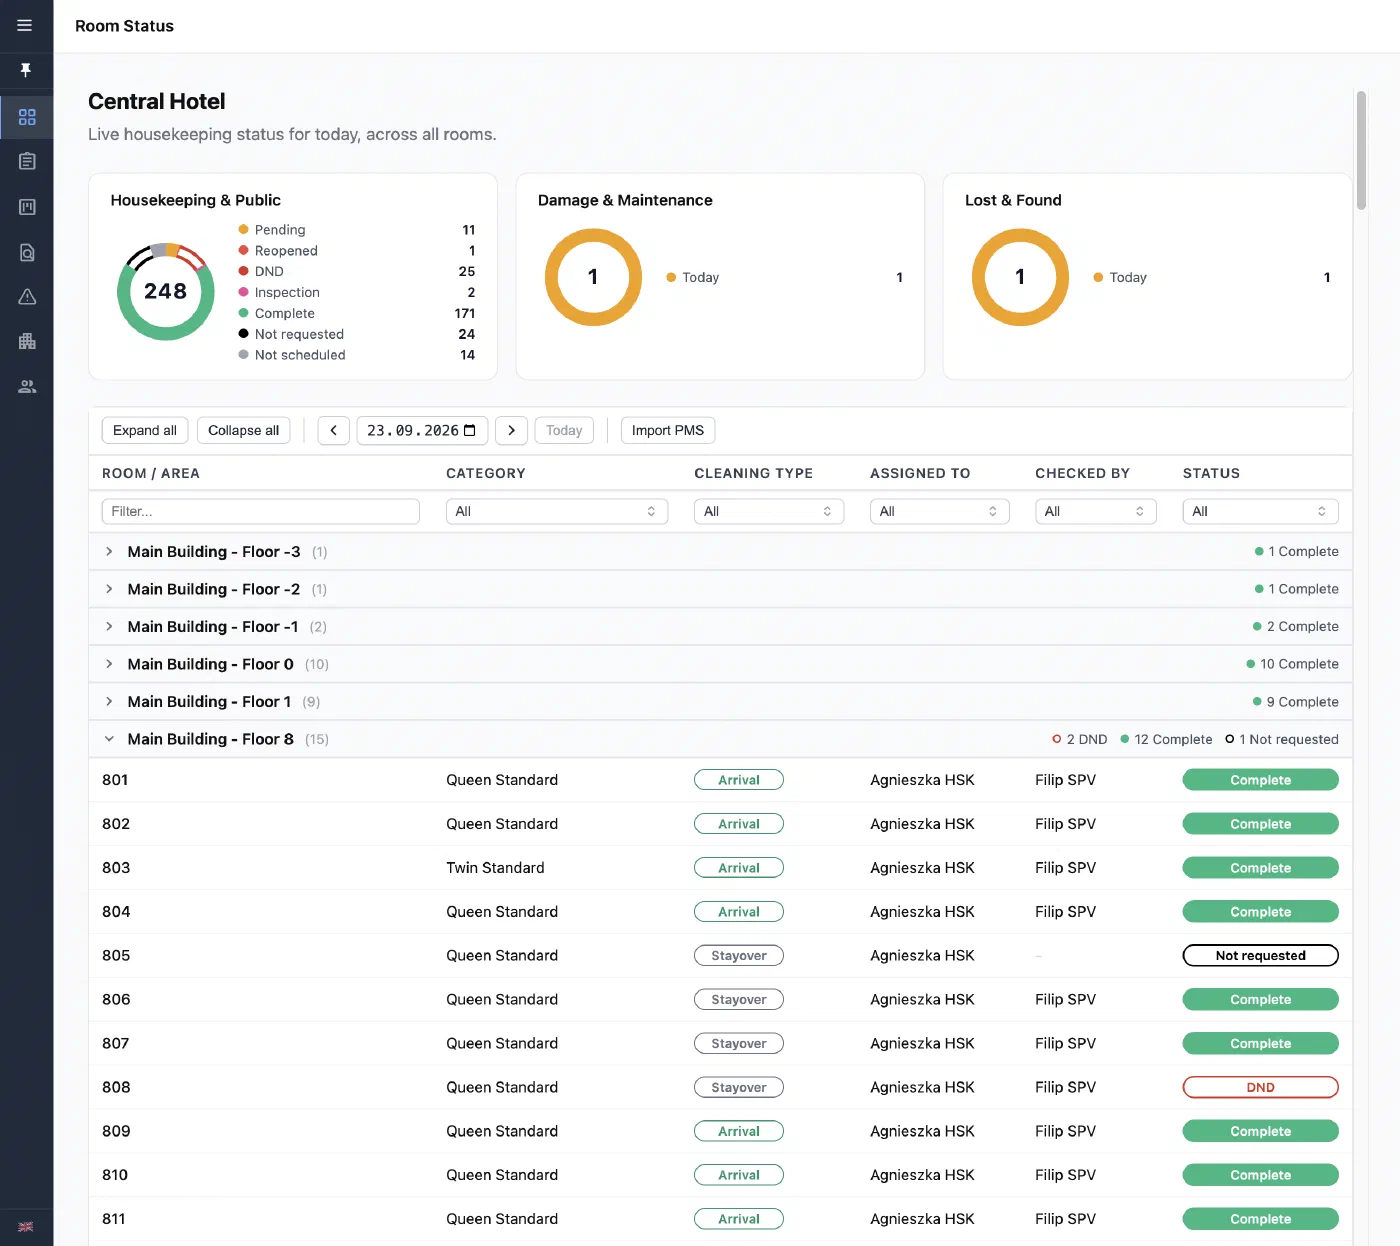Pin the sidebar with the pushpin icon
Image resolution: width=1400 pixels, height=1246 pixels.
[x=26, y=70]
